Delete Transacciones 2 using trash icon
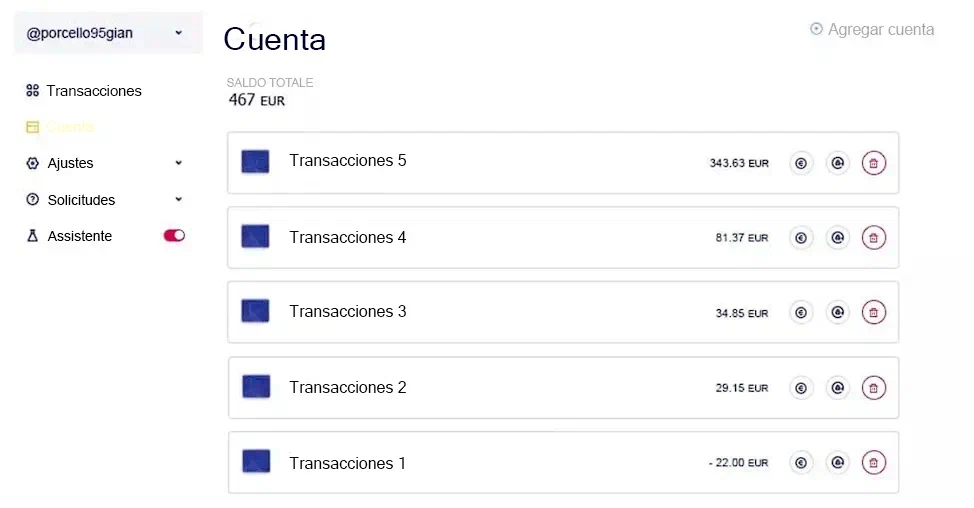This screenshot has height=508, width=974. tap(873, 388)
